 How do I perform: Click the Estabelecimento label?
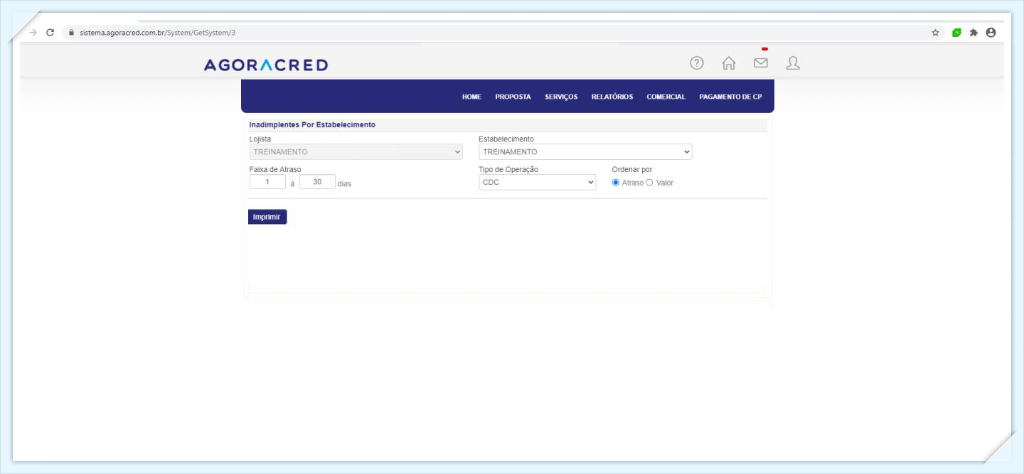pyautogui.click(x=506, y=139)
